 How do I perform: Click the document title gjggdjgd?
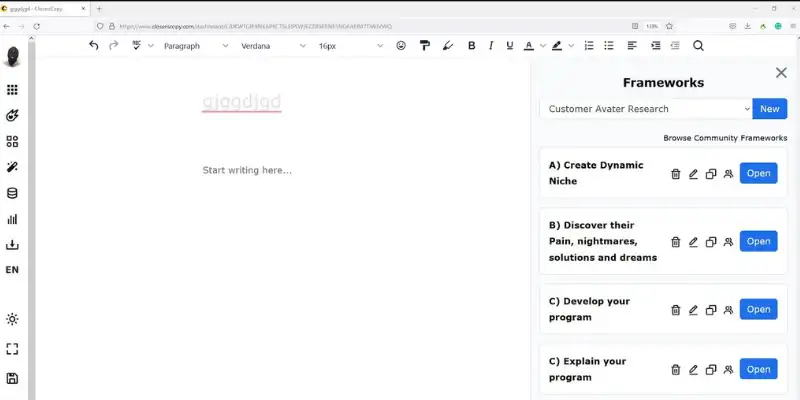242,102
